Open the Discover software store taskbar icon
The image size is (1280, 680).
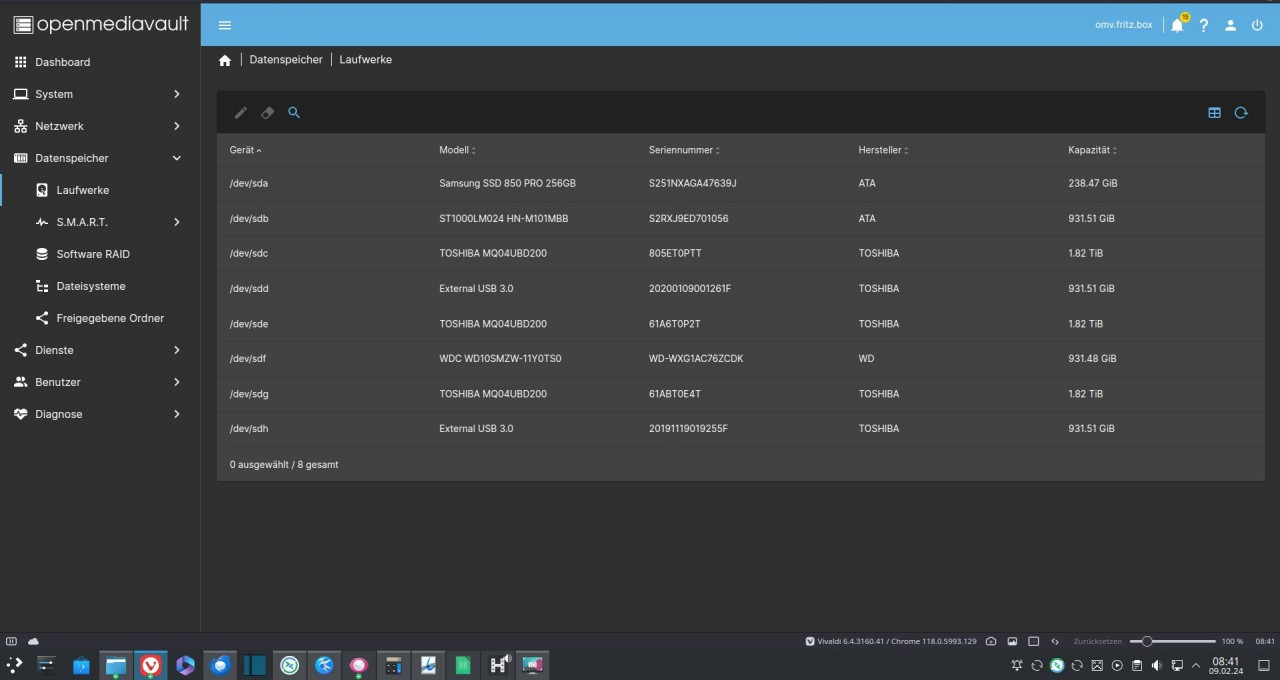pos(82,665)
